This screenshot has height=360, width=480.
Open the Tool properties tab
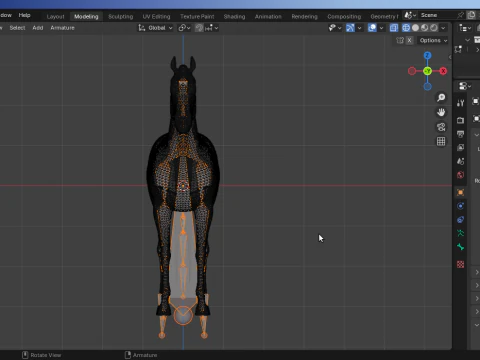(x=461, y=103)
